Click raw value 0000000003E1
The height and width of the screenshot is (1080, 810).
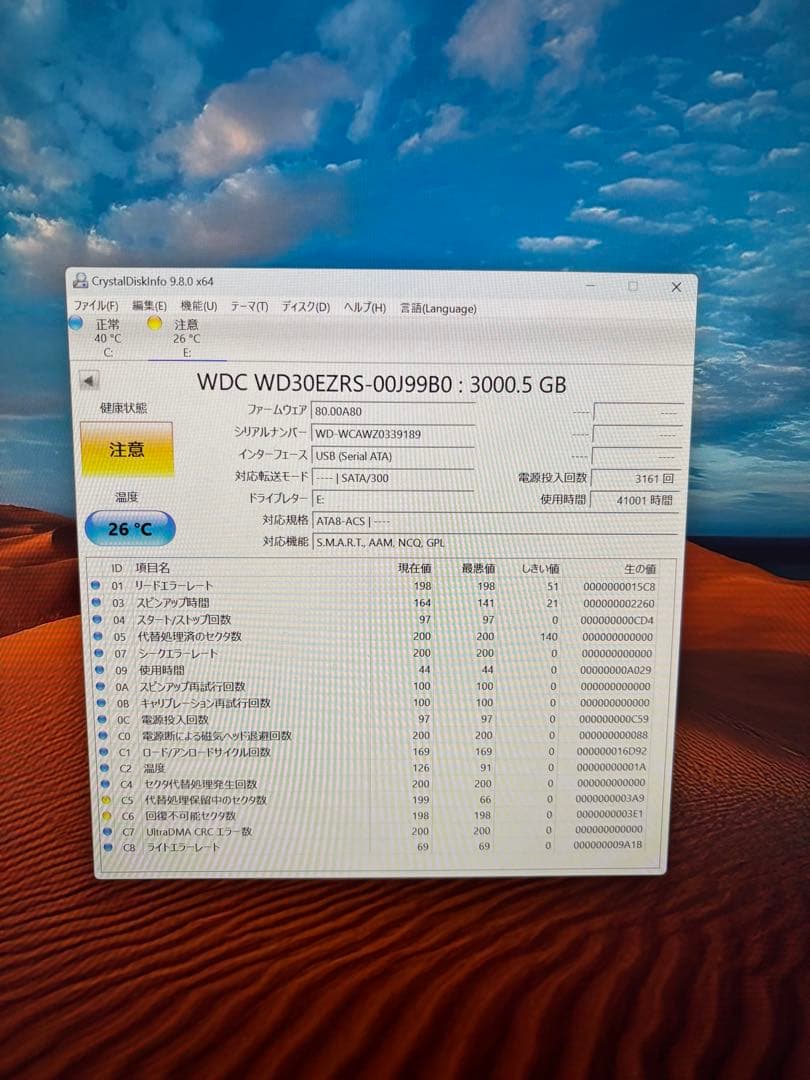click(610, 814)
